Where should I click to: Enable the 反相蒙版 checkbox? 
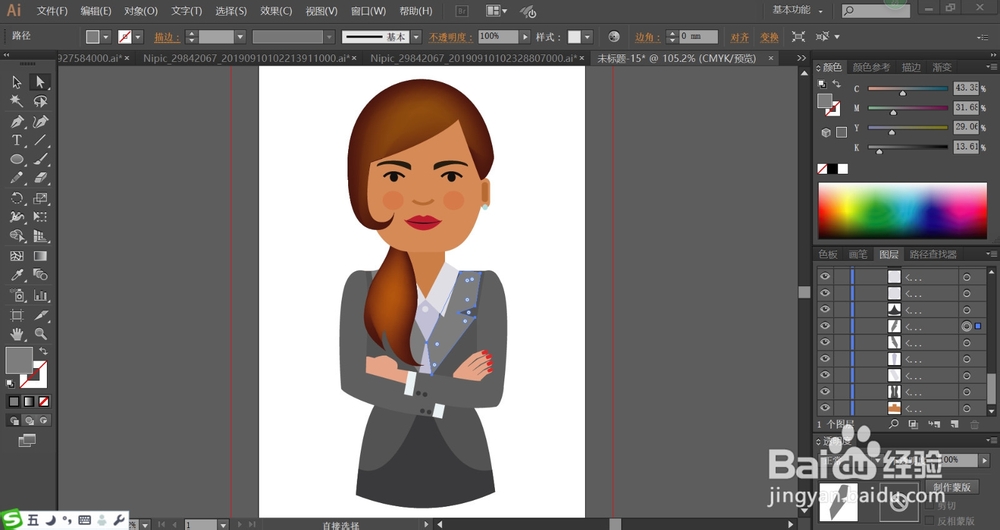[929, 521]
